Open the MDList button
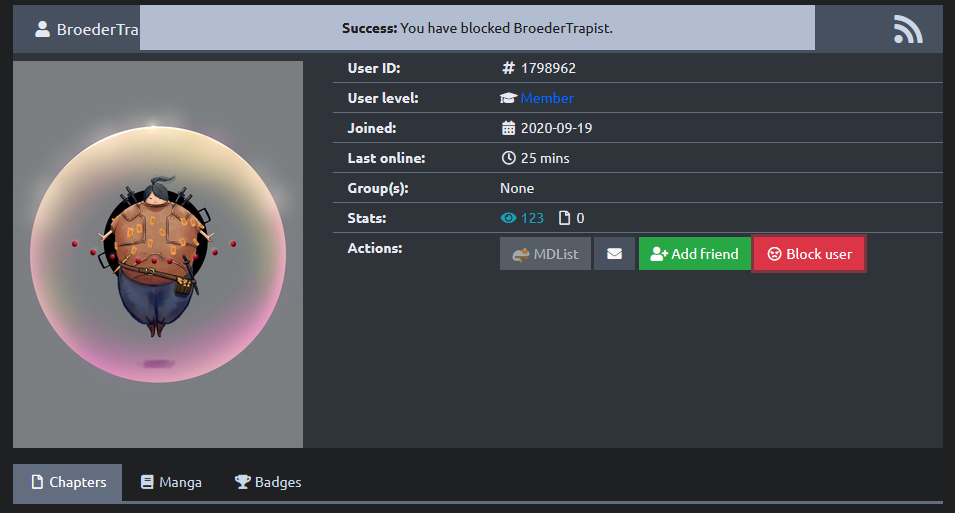 (545, 254)
